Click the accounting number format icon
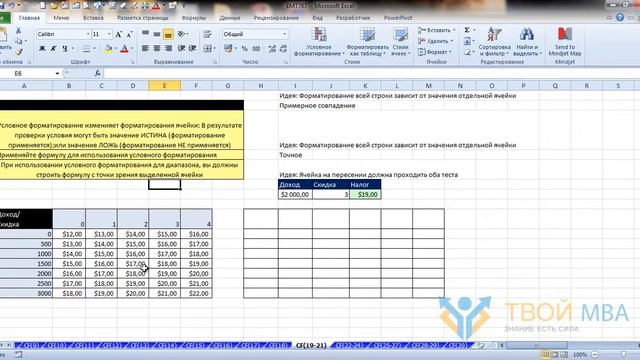The width and height of the screenshot is (640, 360). pos(228,49)
